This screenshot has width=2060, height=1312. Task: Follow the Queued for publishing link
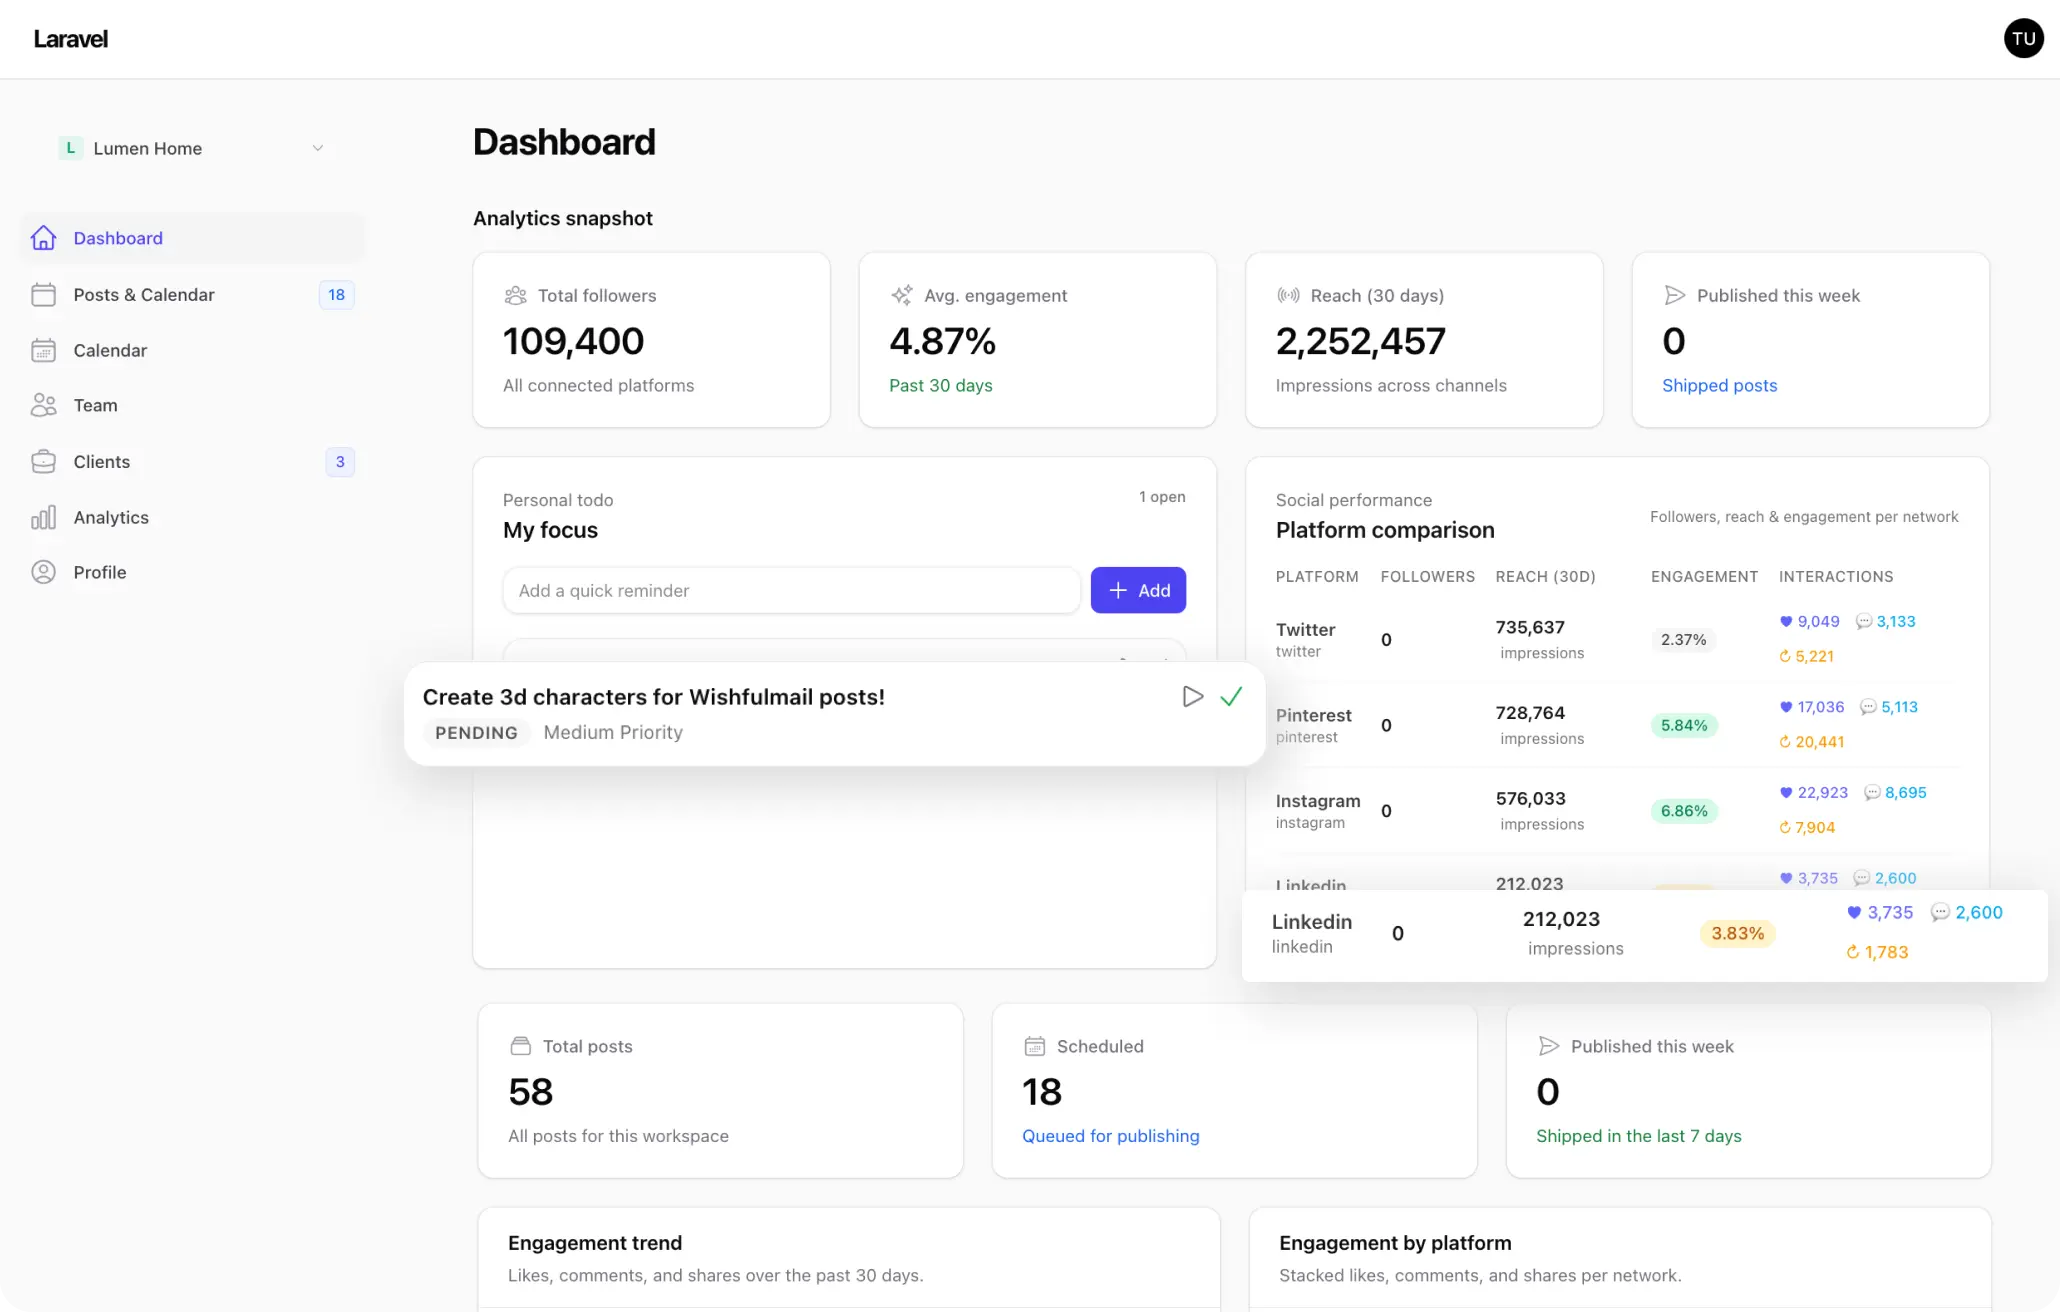[x=1110, y=1136]
